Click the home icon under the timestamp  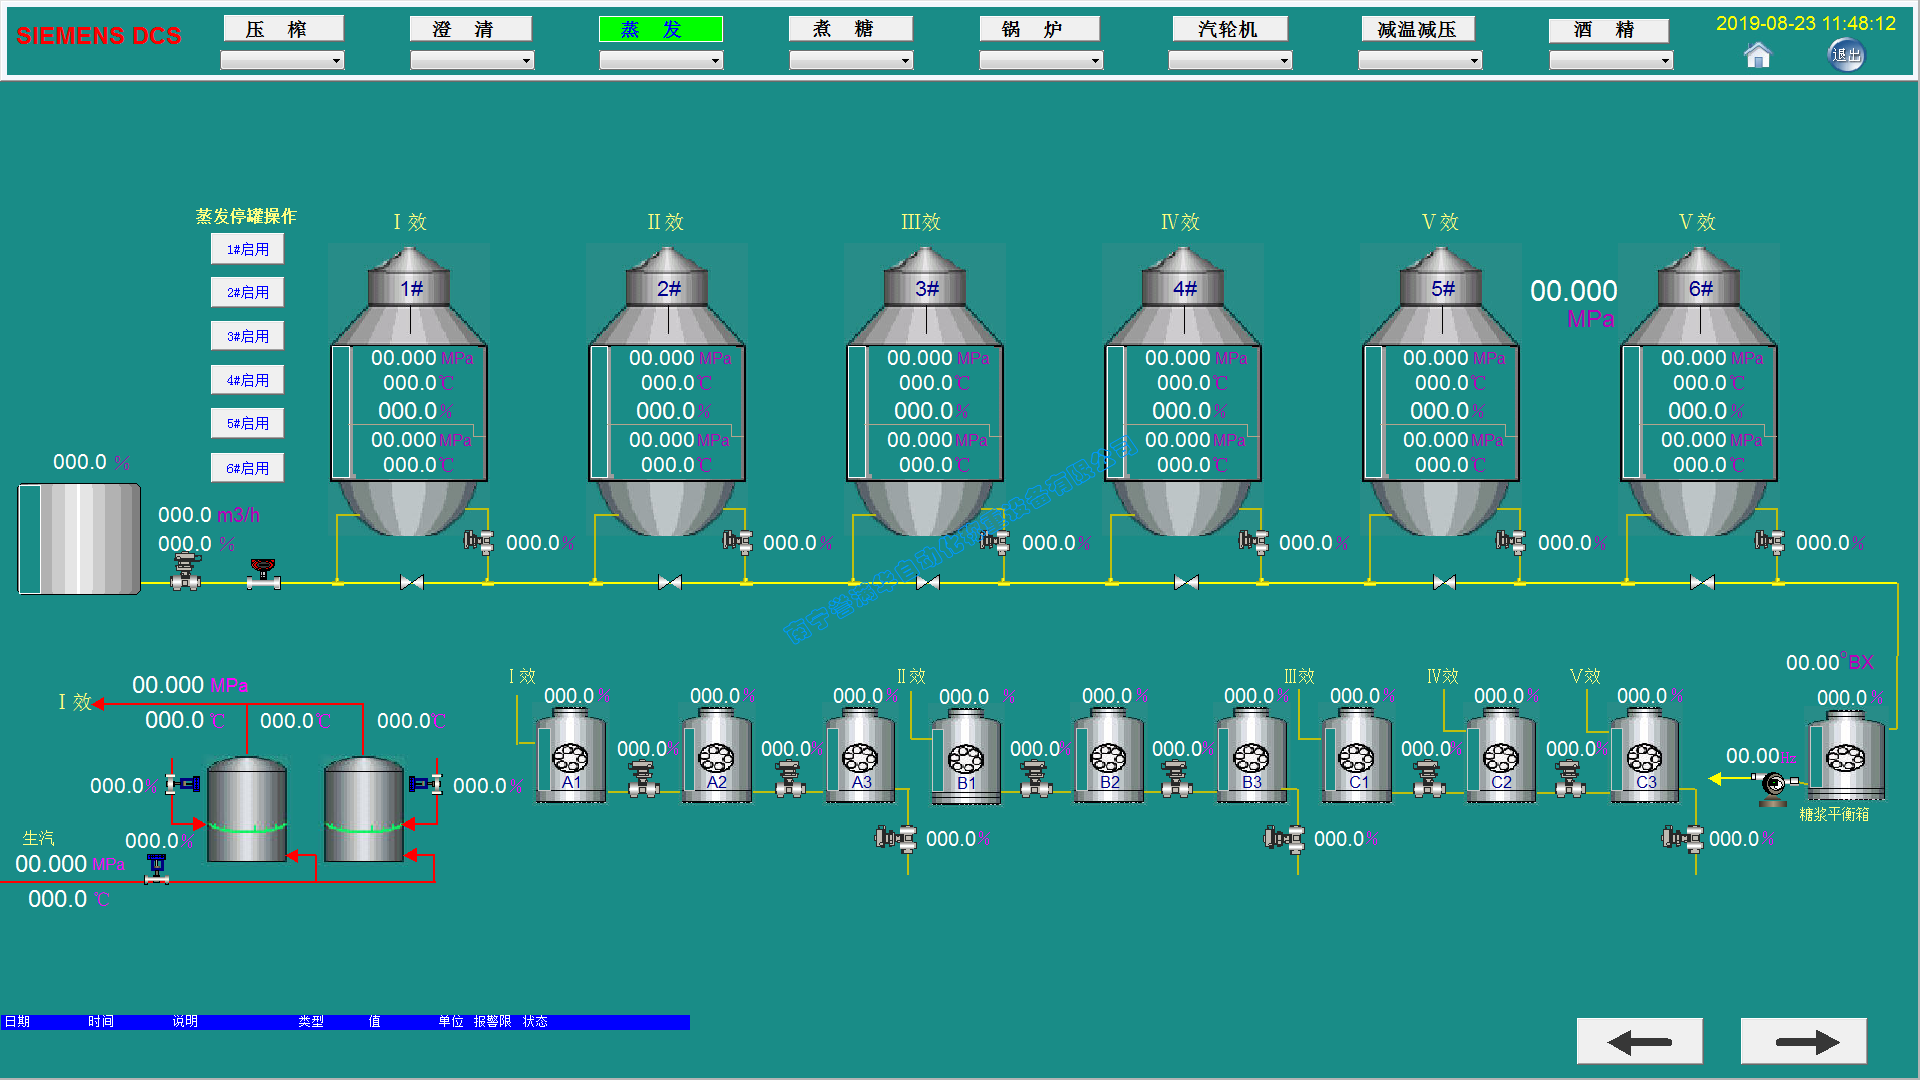click(1757, 56)
